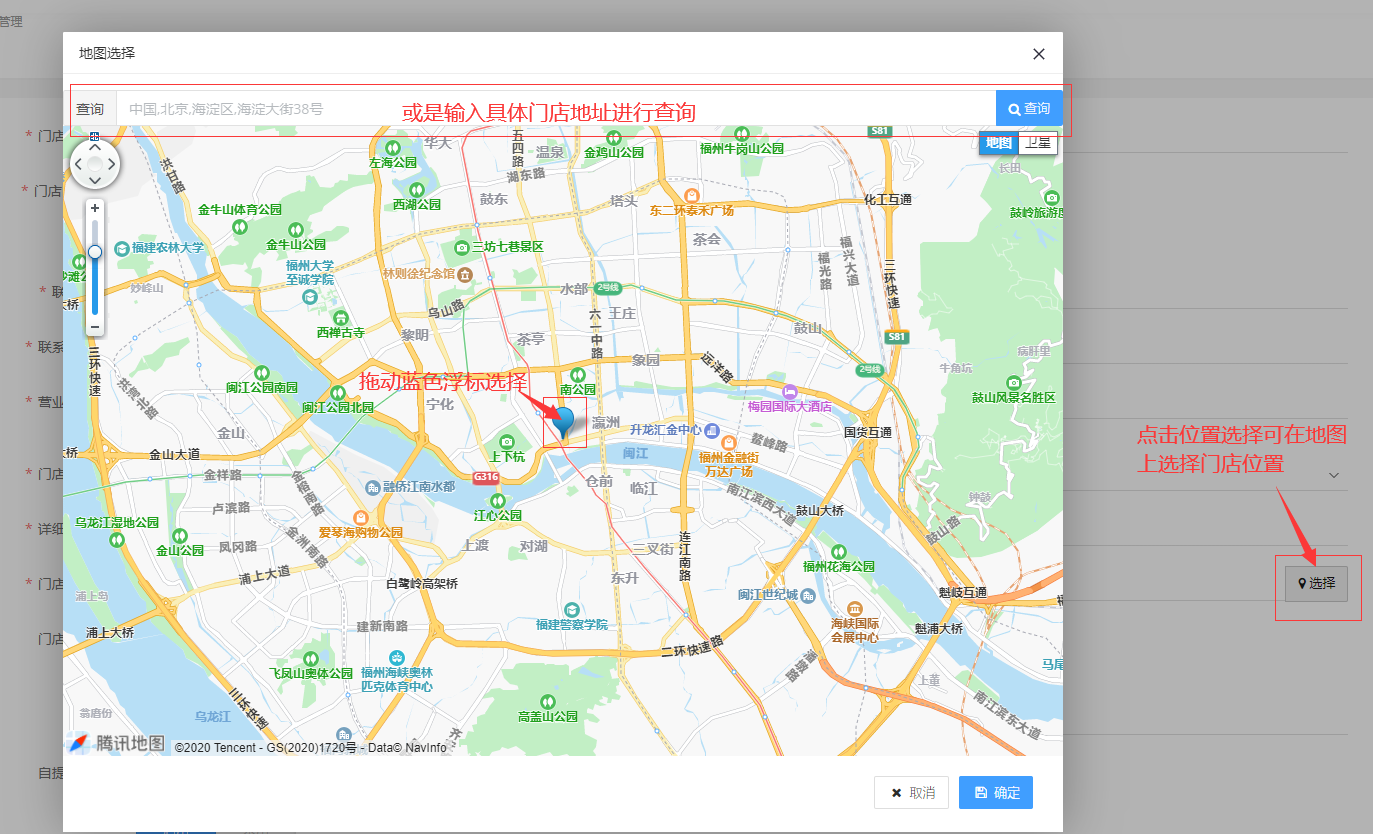The image size is (1373, 834).
Task: Click the zoom slider handle
Action: [x=95, y=252]
